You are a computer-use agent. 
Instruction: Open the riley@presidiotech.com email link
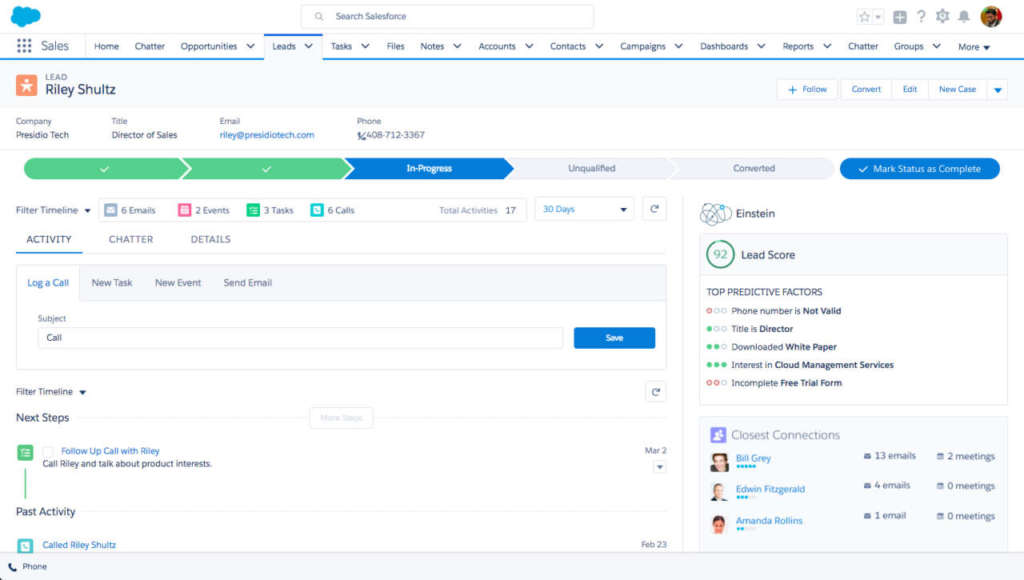(267, 135)
